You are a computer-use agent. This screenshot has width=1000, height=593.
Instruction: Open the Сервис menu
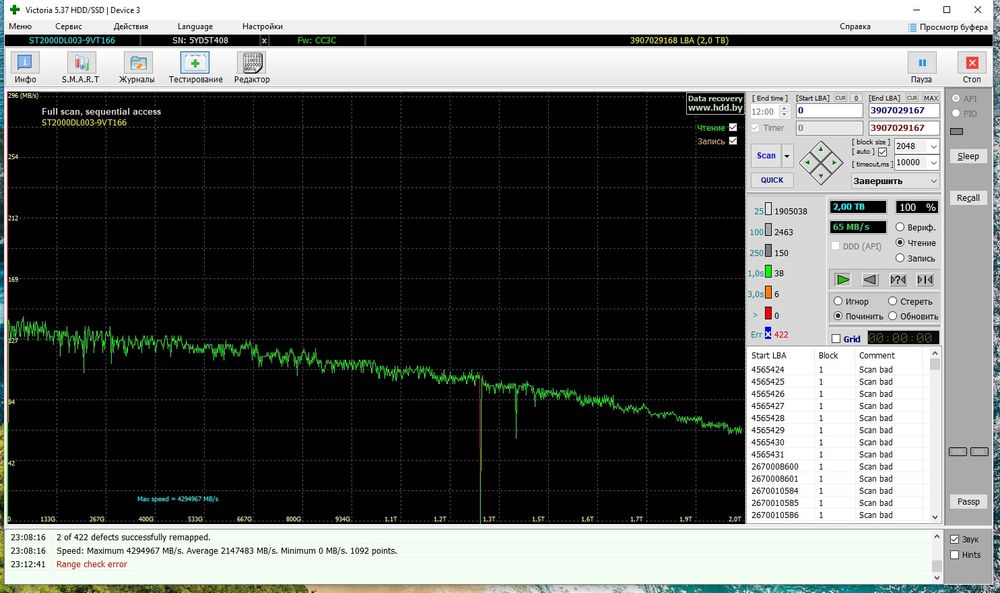(69, 26)
